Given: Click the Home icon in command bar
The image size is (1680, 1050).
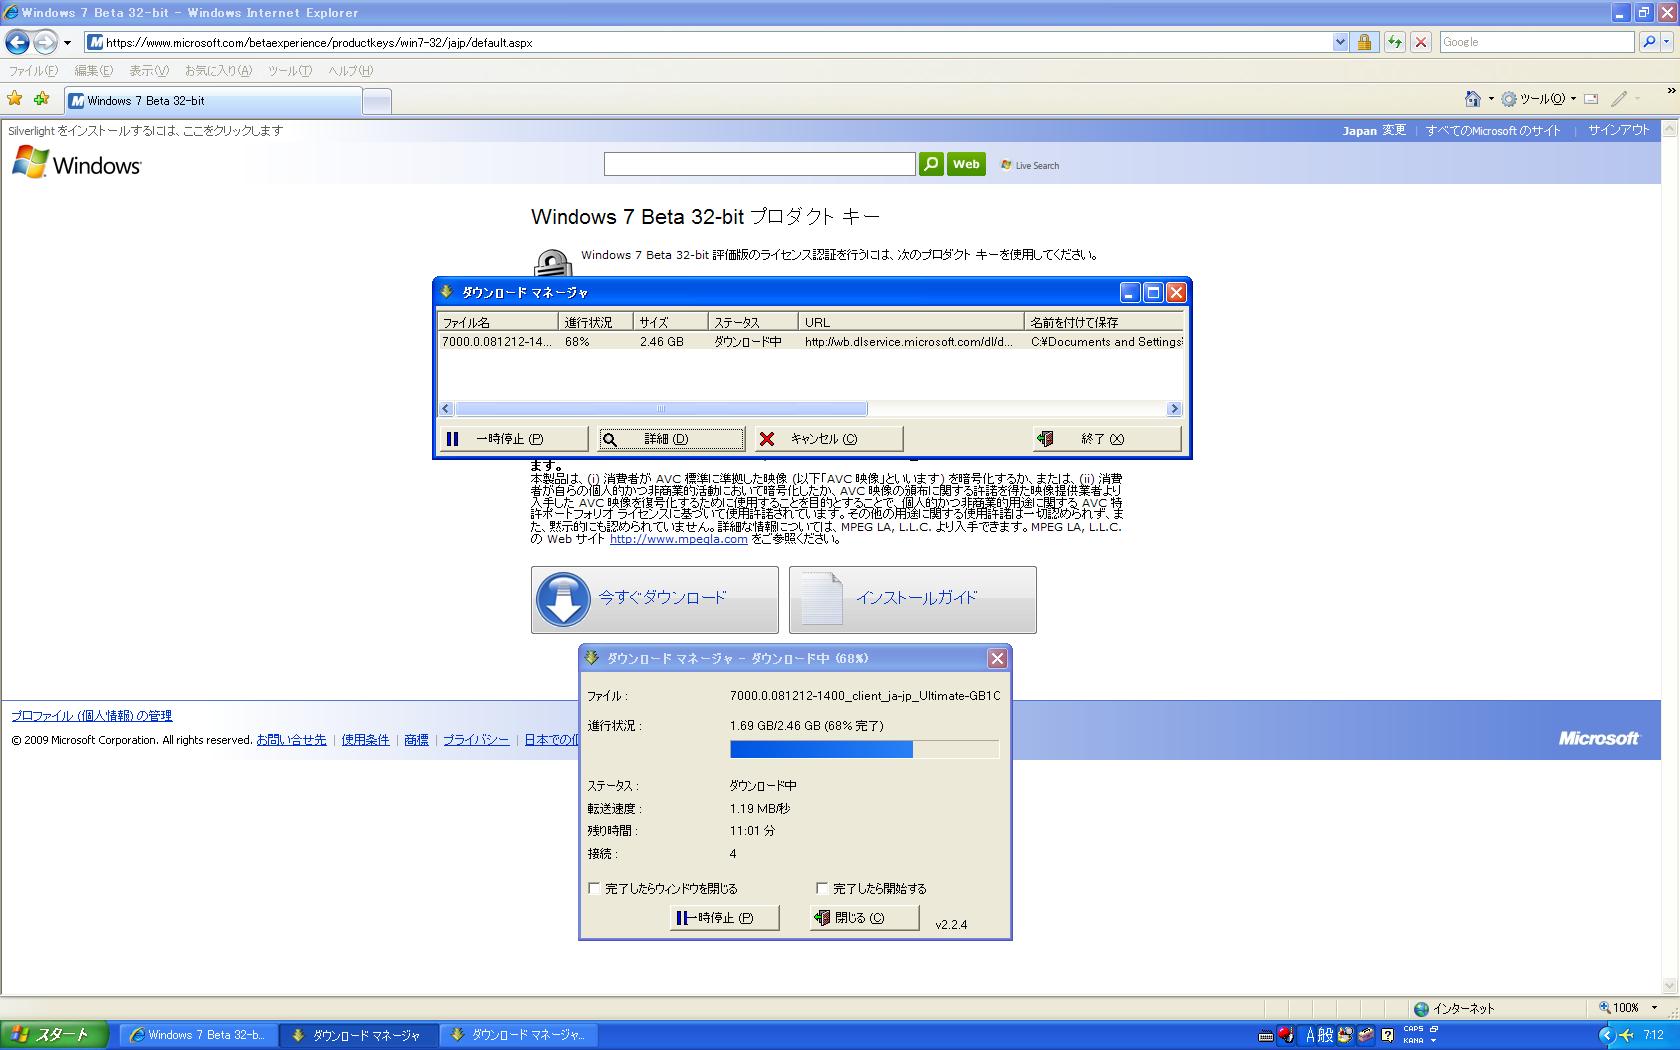Looking at the screenshot, I should pos(1473,99).
